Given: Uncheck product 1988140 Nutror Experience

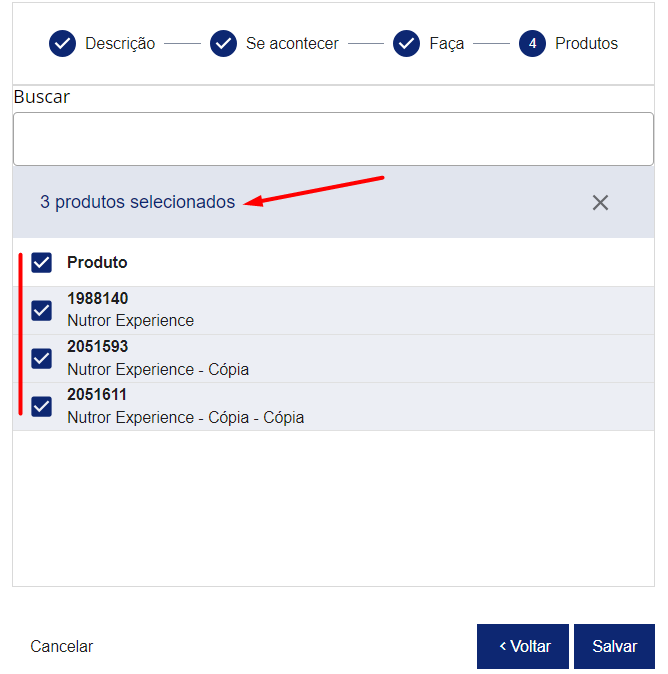Looking at the screenshot, I should coord(42,310).
